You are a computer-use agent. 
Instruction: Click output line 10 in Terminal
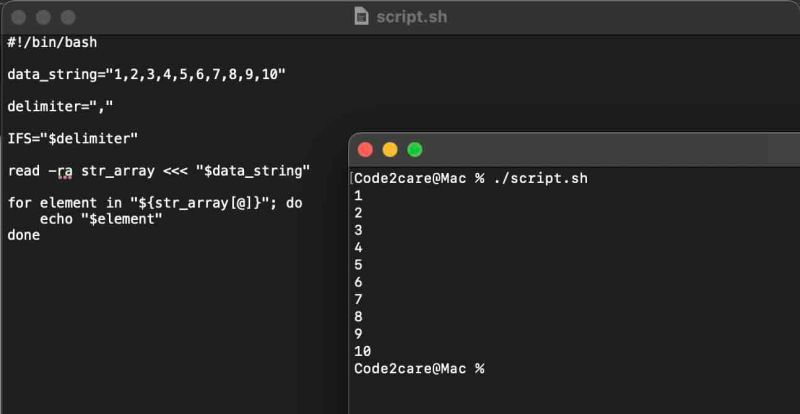coord(363,351)
